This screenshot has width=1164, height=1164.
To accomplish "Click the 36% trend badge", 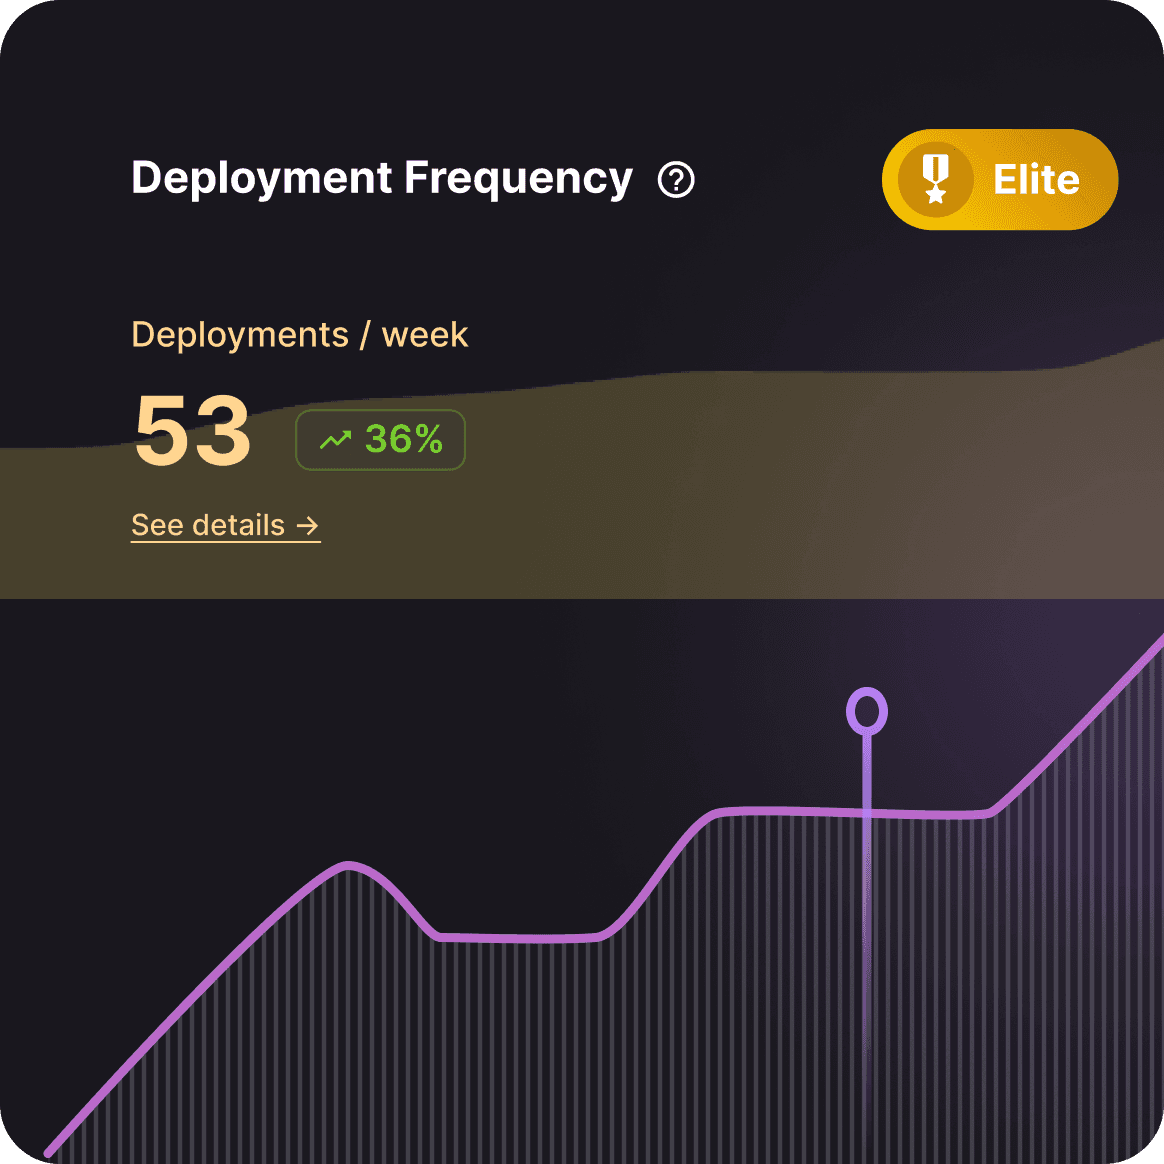I will pyautogui.click(x=380, y=440).
